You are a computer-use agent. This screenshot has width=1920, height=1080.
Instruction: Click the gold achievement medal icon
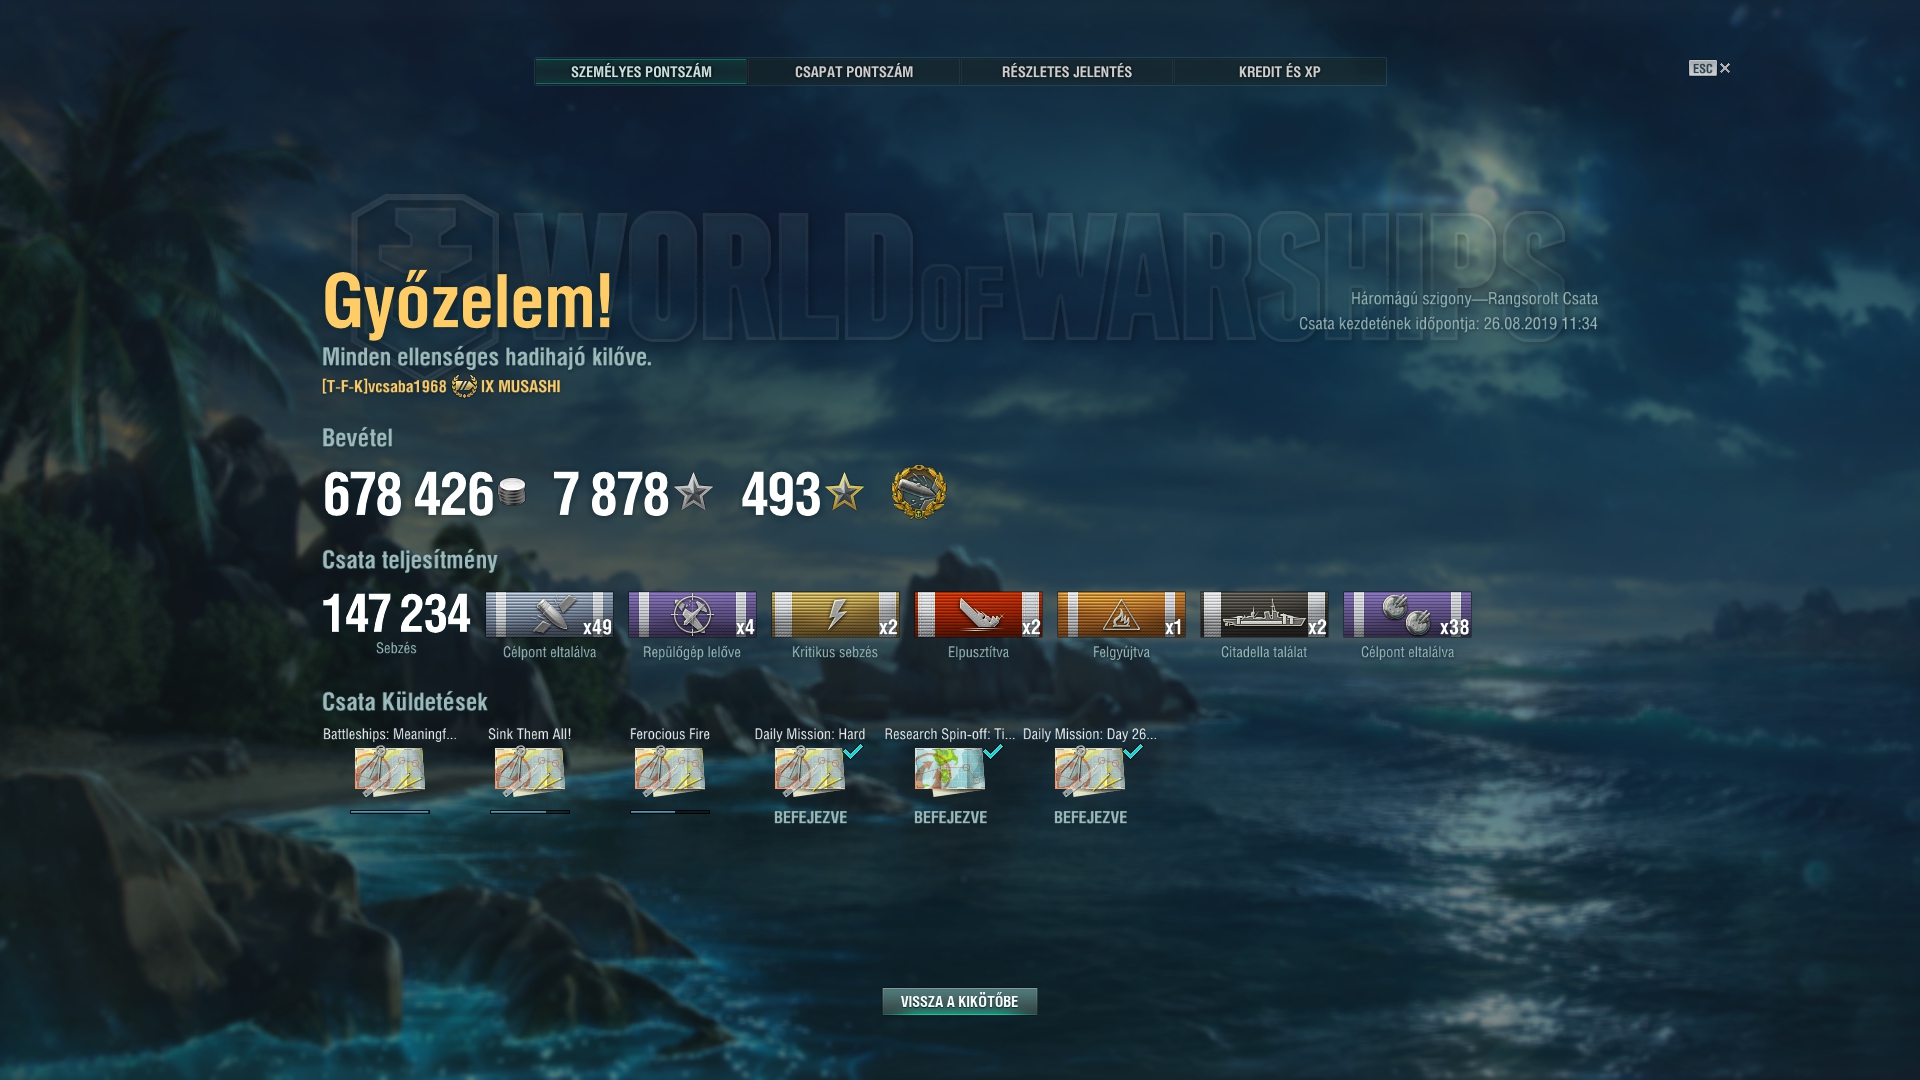click(918, 492)
